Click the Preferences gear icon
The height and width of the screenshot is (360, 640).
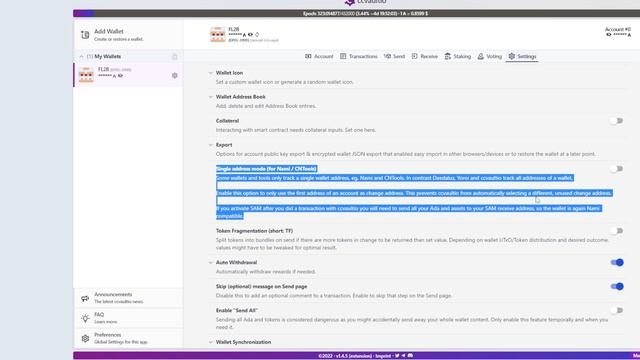(x=85, y=338)
